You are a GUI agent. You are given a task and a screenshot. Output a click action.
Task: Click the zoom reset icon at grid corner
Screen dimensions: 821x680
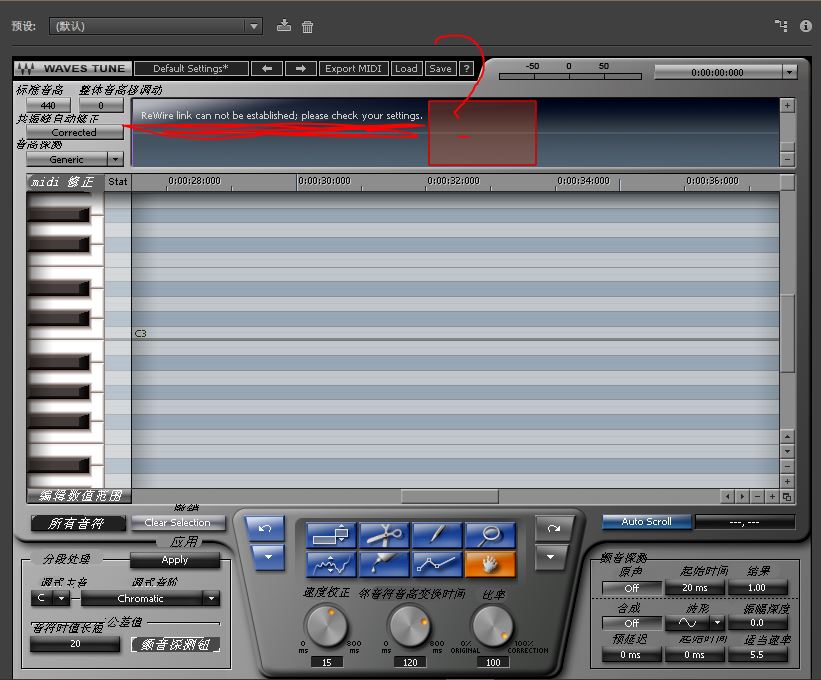(787, 496)
